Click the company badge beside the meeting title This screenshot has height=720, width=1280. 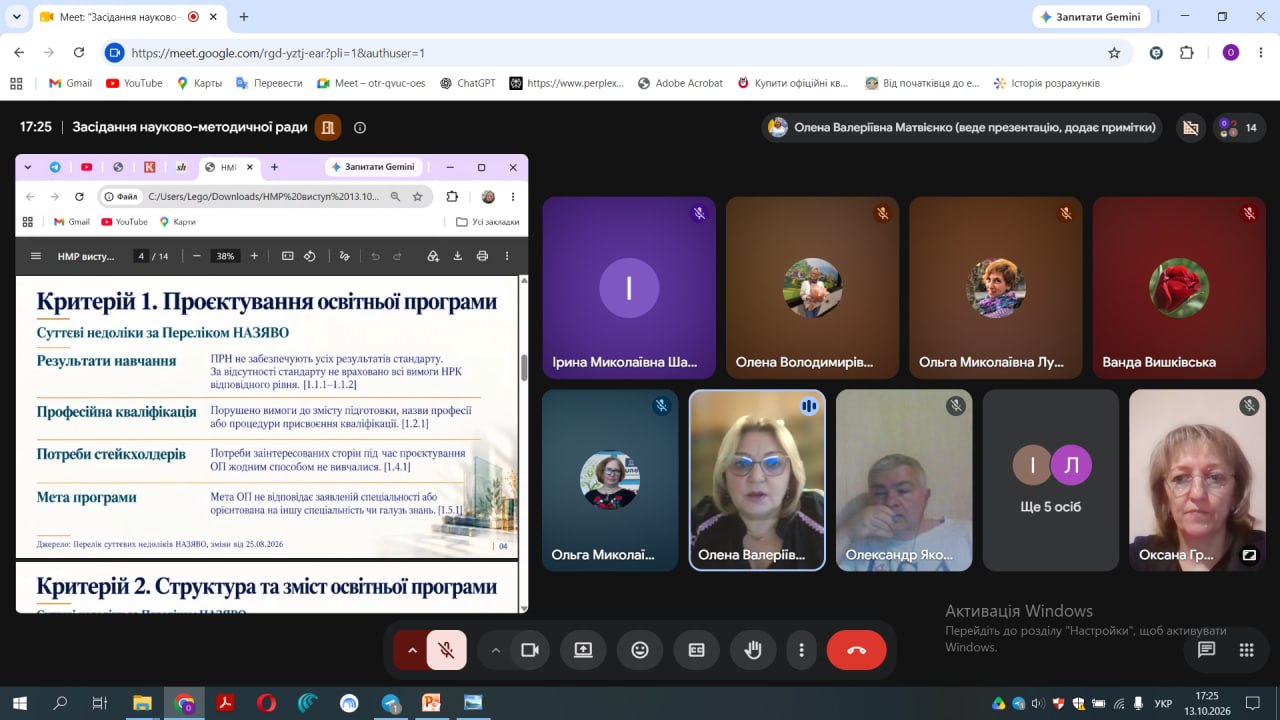(327, 127)
